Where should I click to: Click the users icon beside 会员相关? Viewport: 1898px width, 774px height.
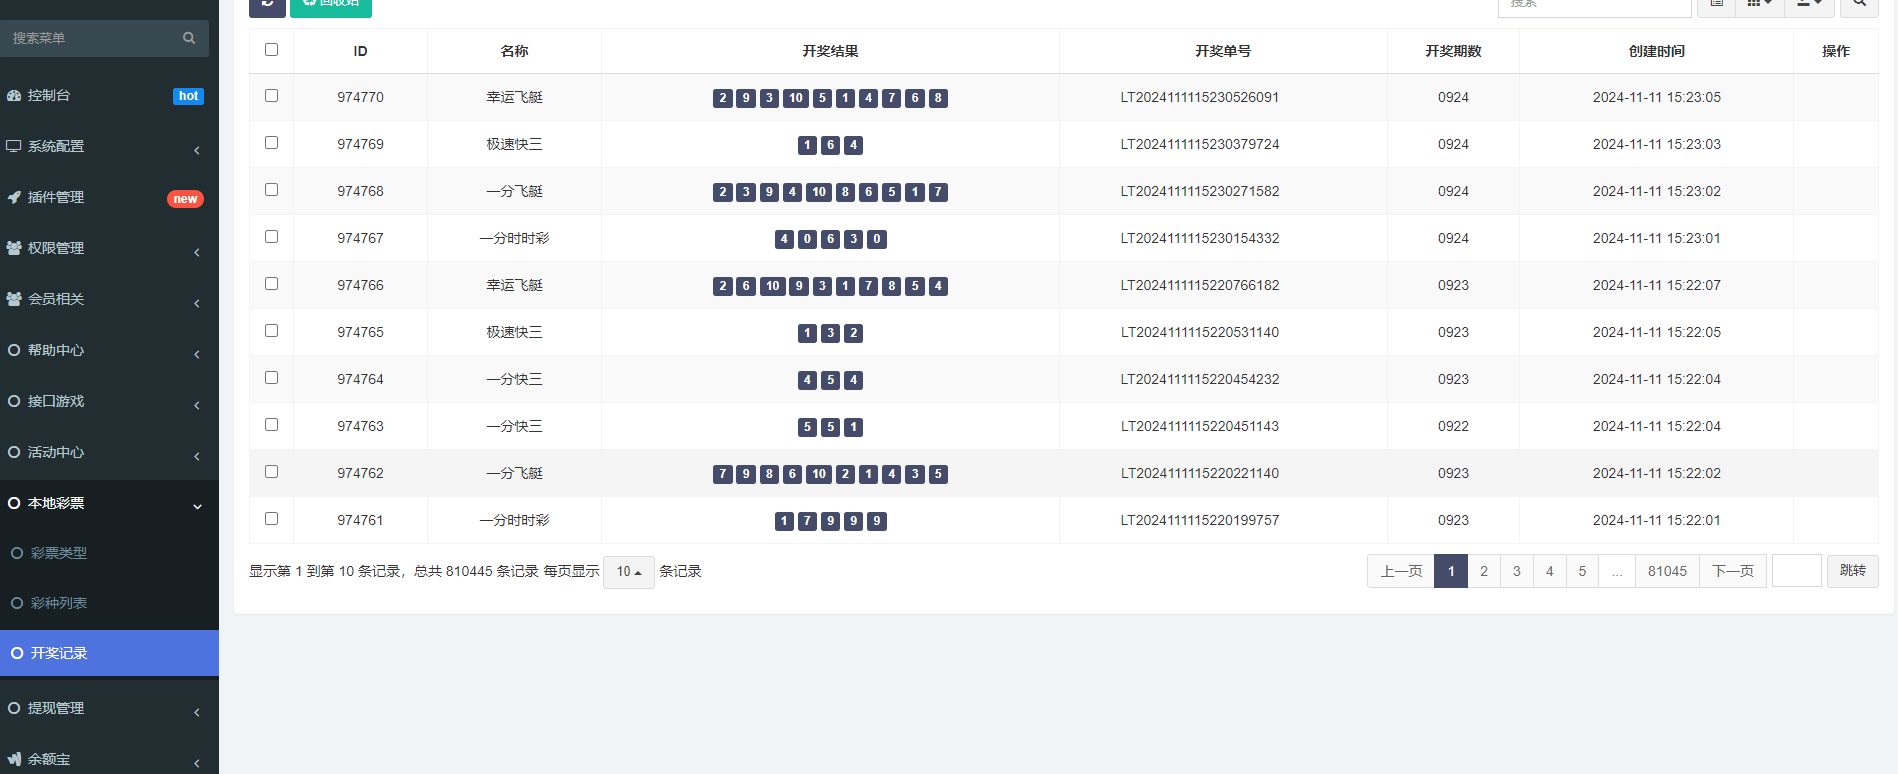tap(14, 300)
